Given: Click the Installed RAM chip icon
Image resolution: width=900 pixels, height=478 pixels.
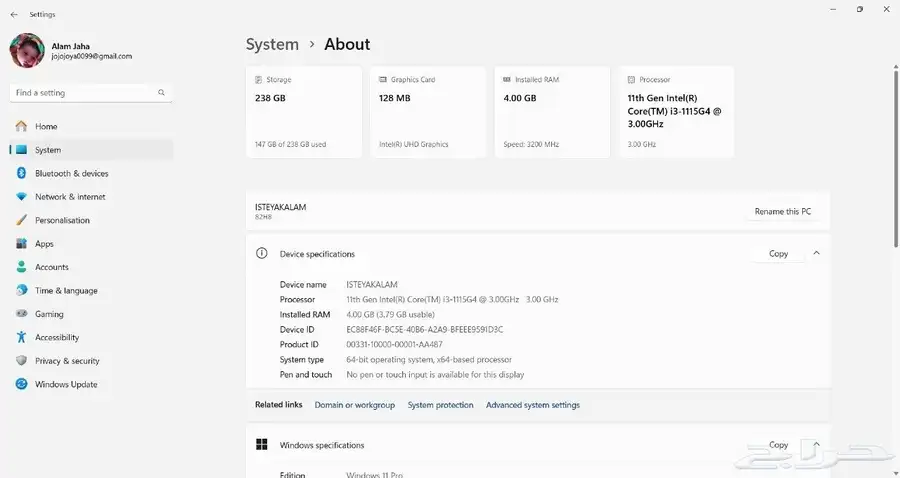Looking at the screenshot, I should click(507, 80).
